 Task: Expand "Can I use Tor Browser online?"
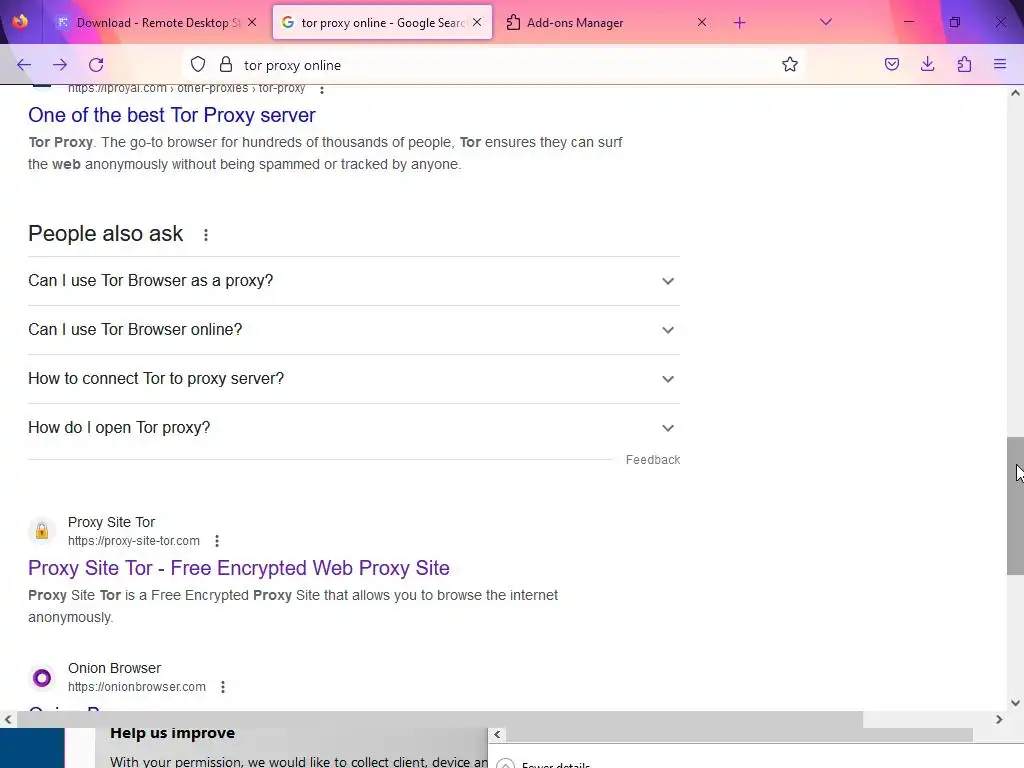pyautogui.click(x=354, y=330)
